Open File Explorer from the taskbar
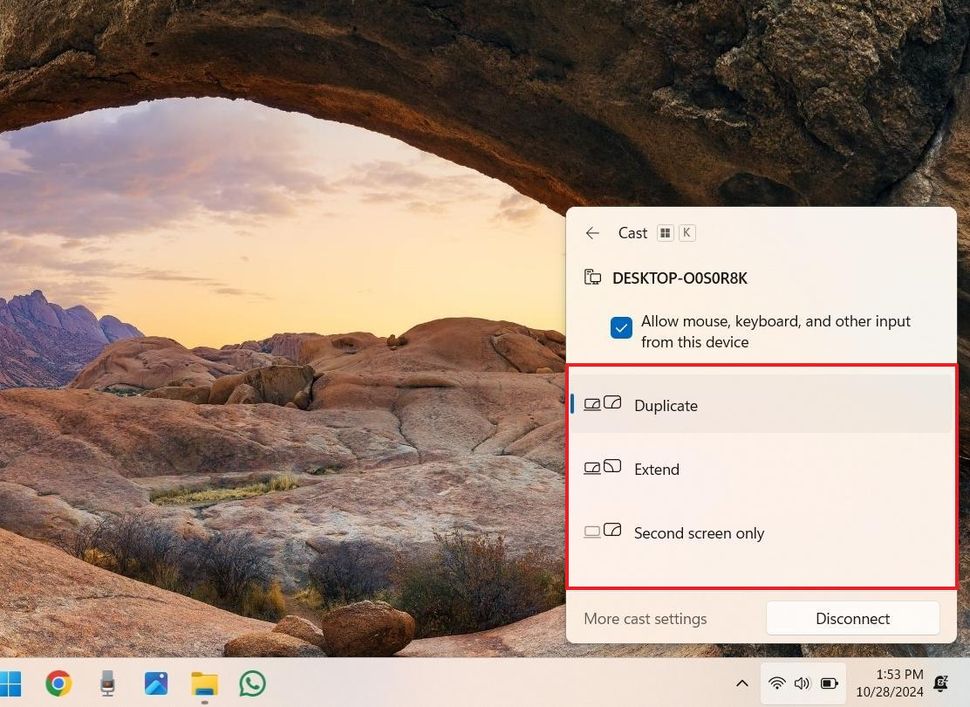Screen dimensions: 970x707 point(203,683)
